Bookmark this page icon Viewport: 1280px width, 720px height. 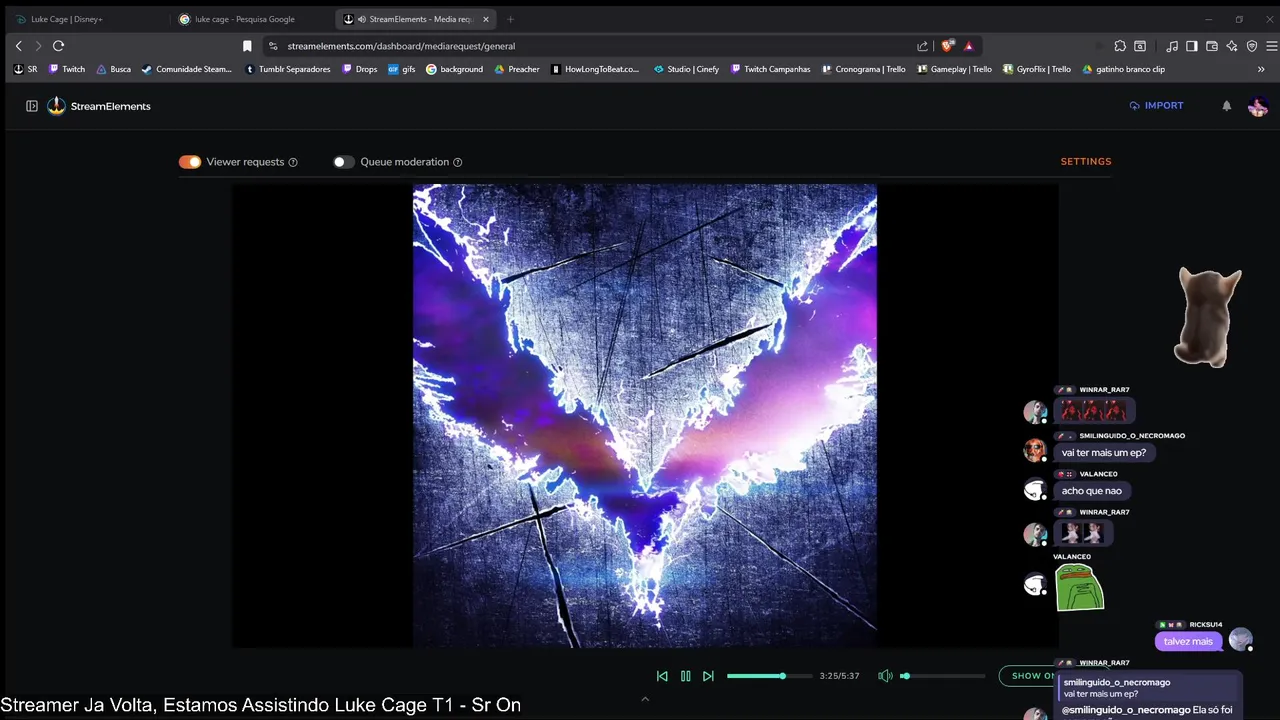click(247, 46)
